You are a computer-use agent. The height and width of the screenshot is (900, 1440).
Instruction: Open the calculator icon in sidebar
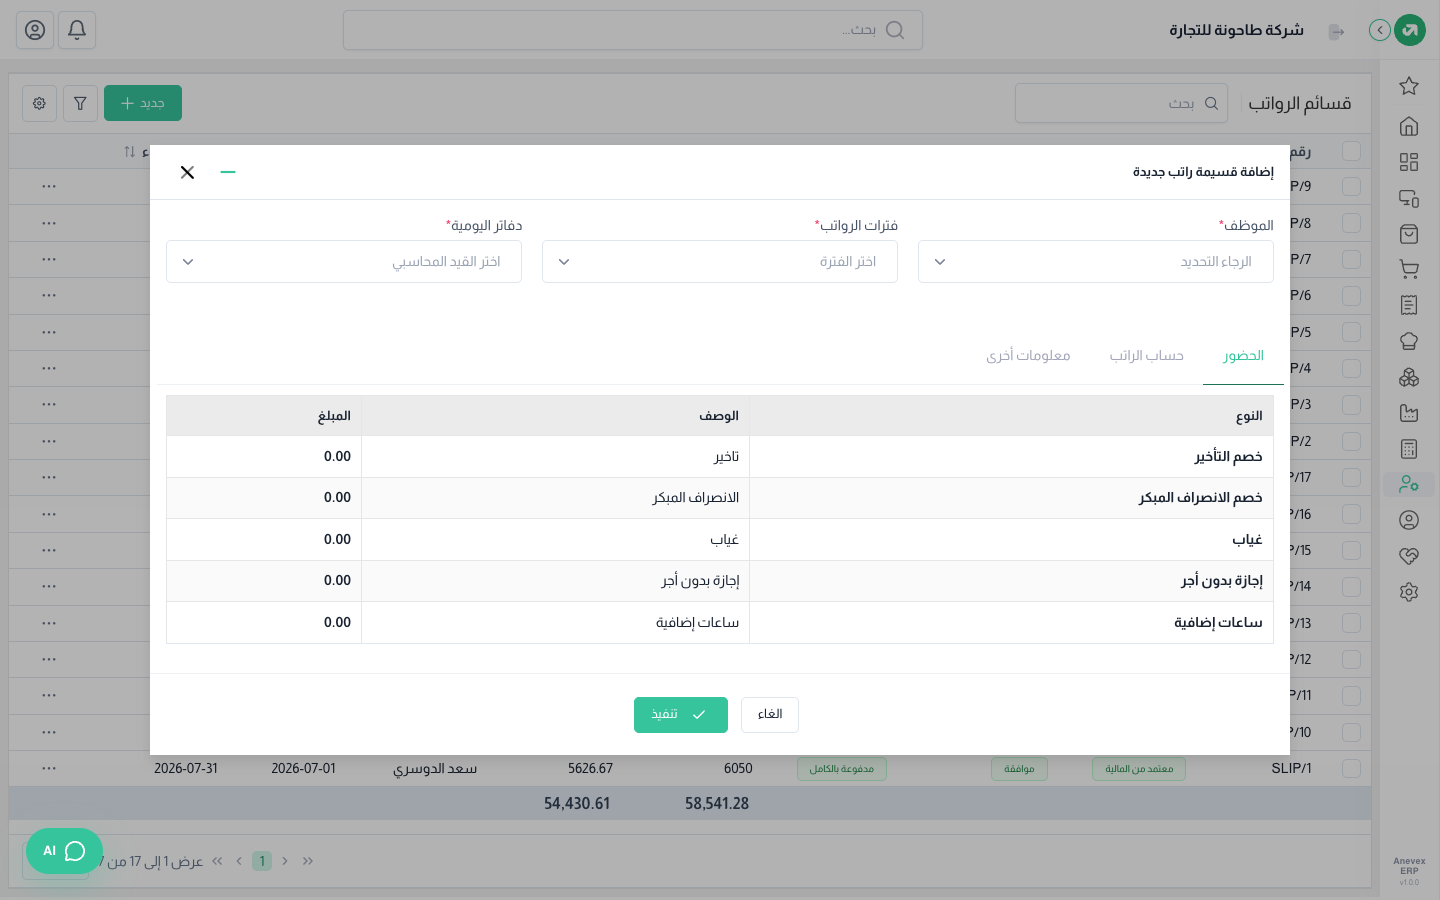(x=1409, y=449)
